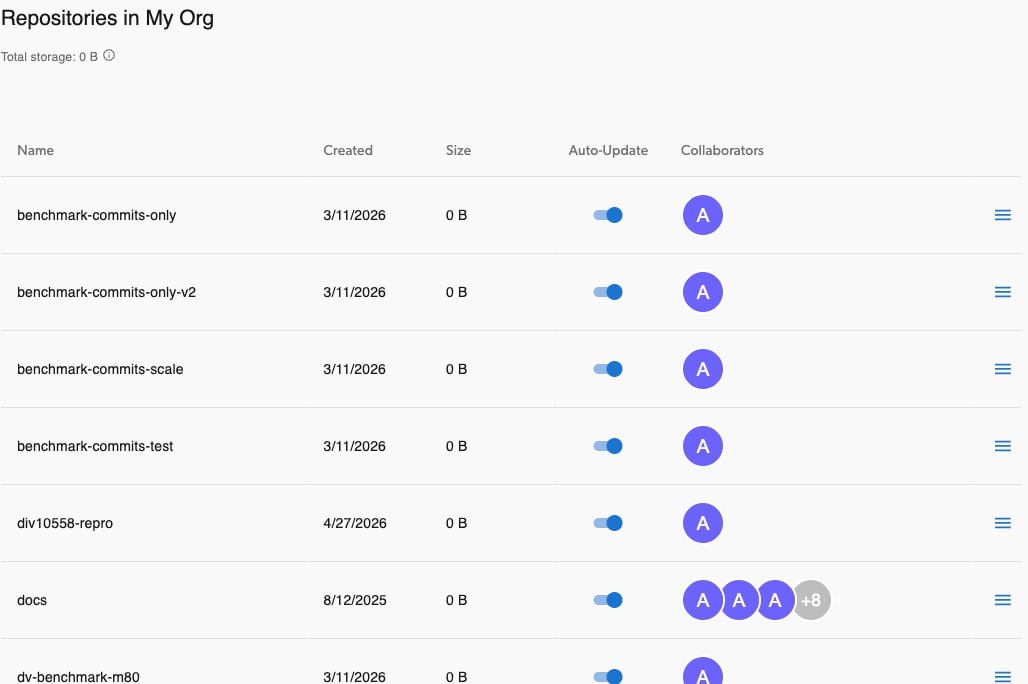
Task: Toggle Auto-Update for docs repository
Action: coord(608,600)
